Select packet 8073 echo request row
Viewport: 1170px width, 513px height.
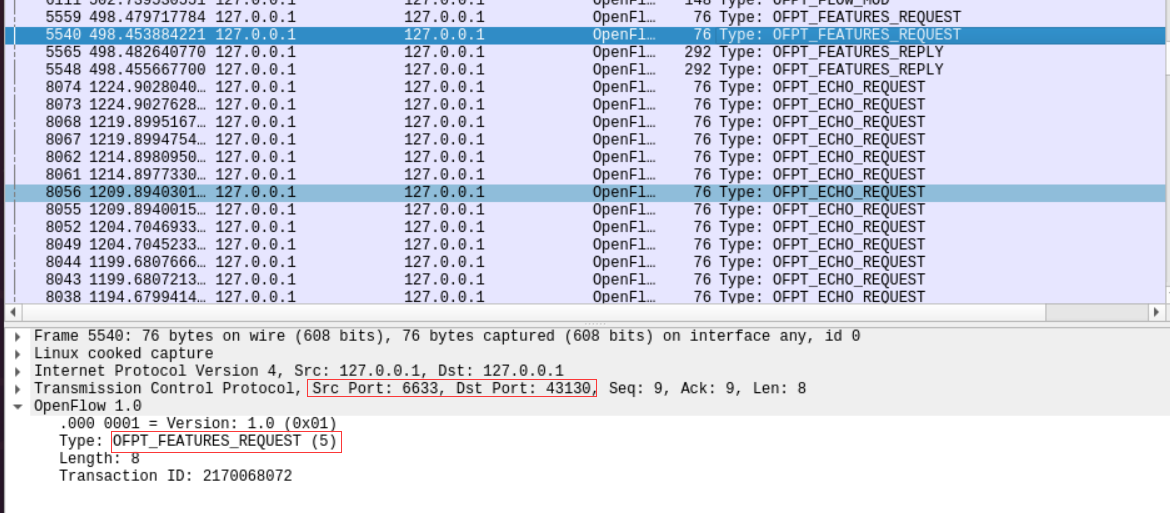pos(585,105)
